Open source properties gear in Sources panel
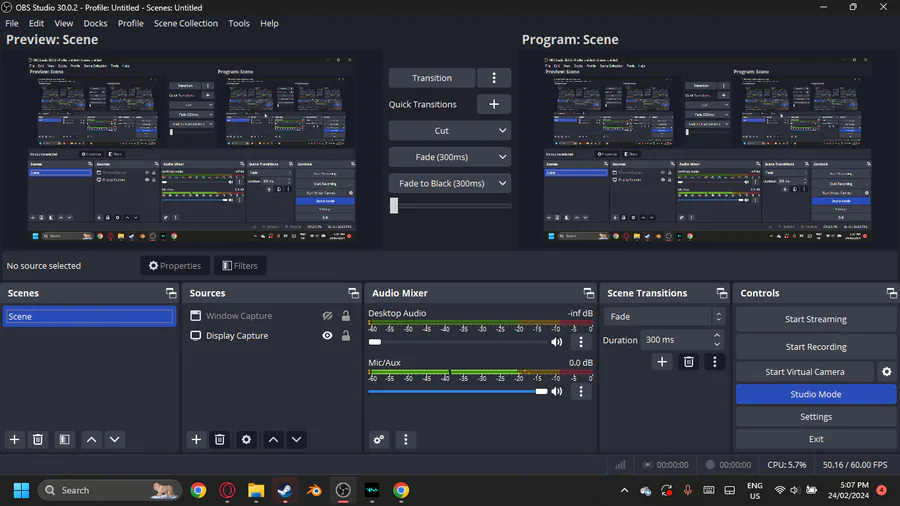The image size is (900, 506). coord(246,439)
